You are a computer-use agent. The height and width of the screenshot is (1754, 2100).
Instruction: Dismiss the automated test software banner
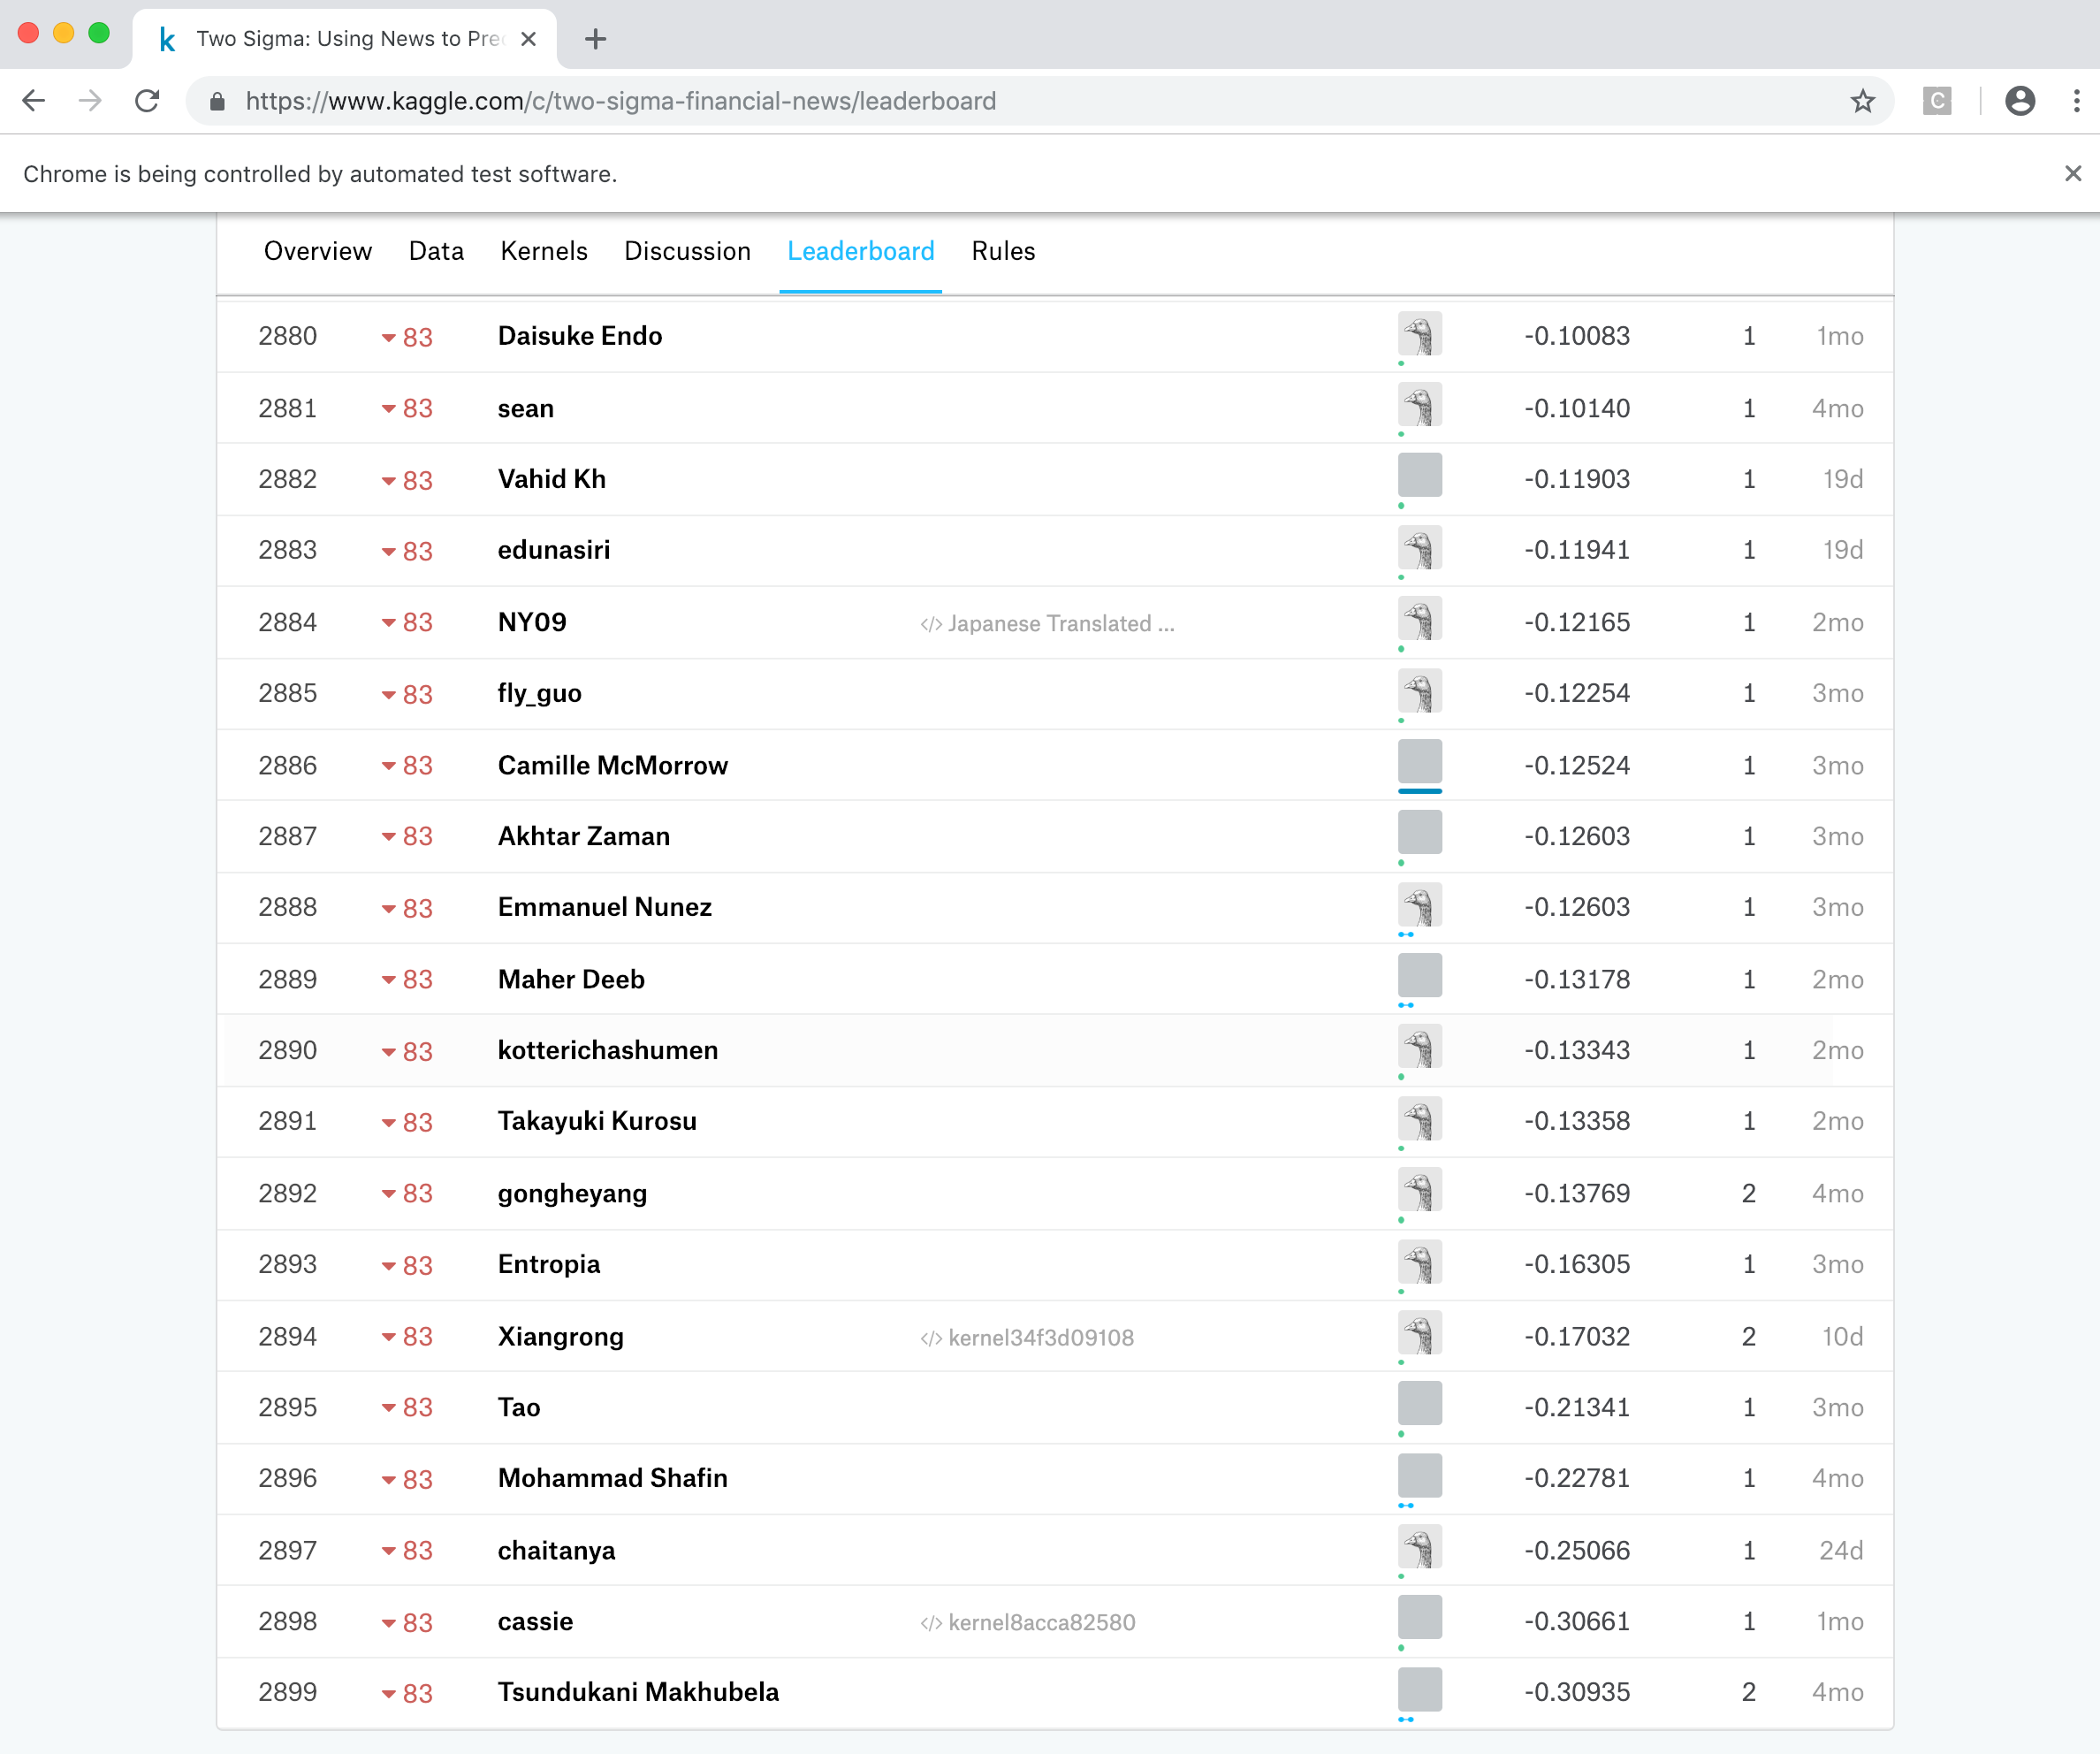tap(2073, 174)
